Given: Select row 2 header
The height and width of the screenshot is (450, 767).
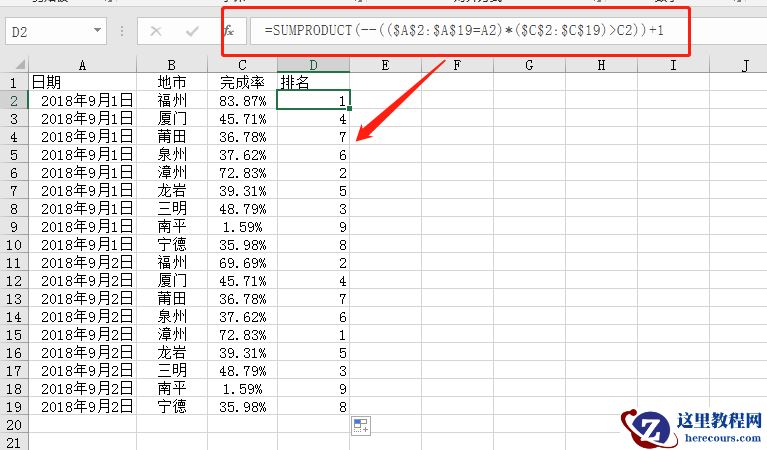Looking at the screenshot, I should tap(14, 100).
